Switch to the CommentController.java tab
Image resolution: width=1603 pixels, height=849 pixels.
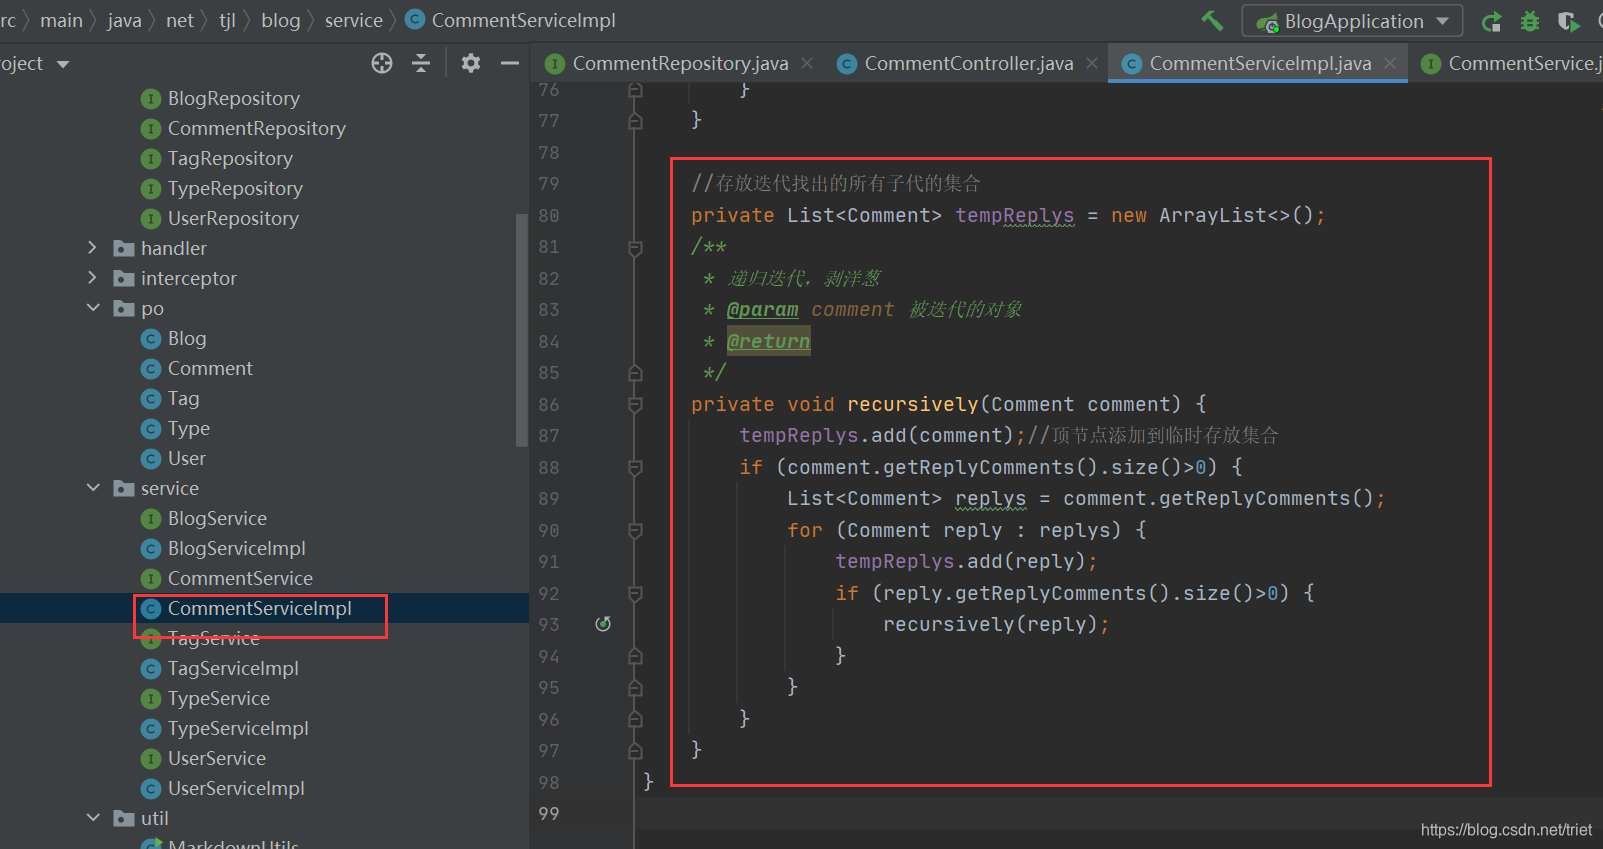point(967,64)
